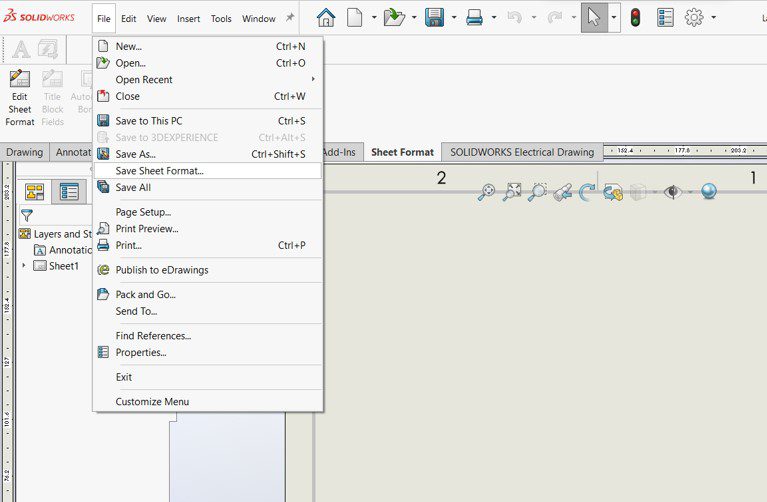
Task: Click the Edit Sheet Format button
Action: (x=20, y=98)
